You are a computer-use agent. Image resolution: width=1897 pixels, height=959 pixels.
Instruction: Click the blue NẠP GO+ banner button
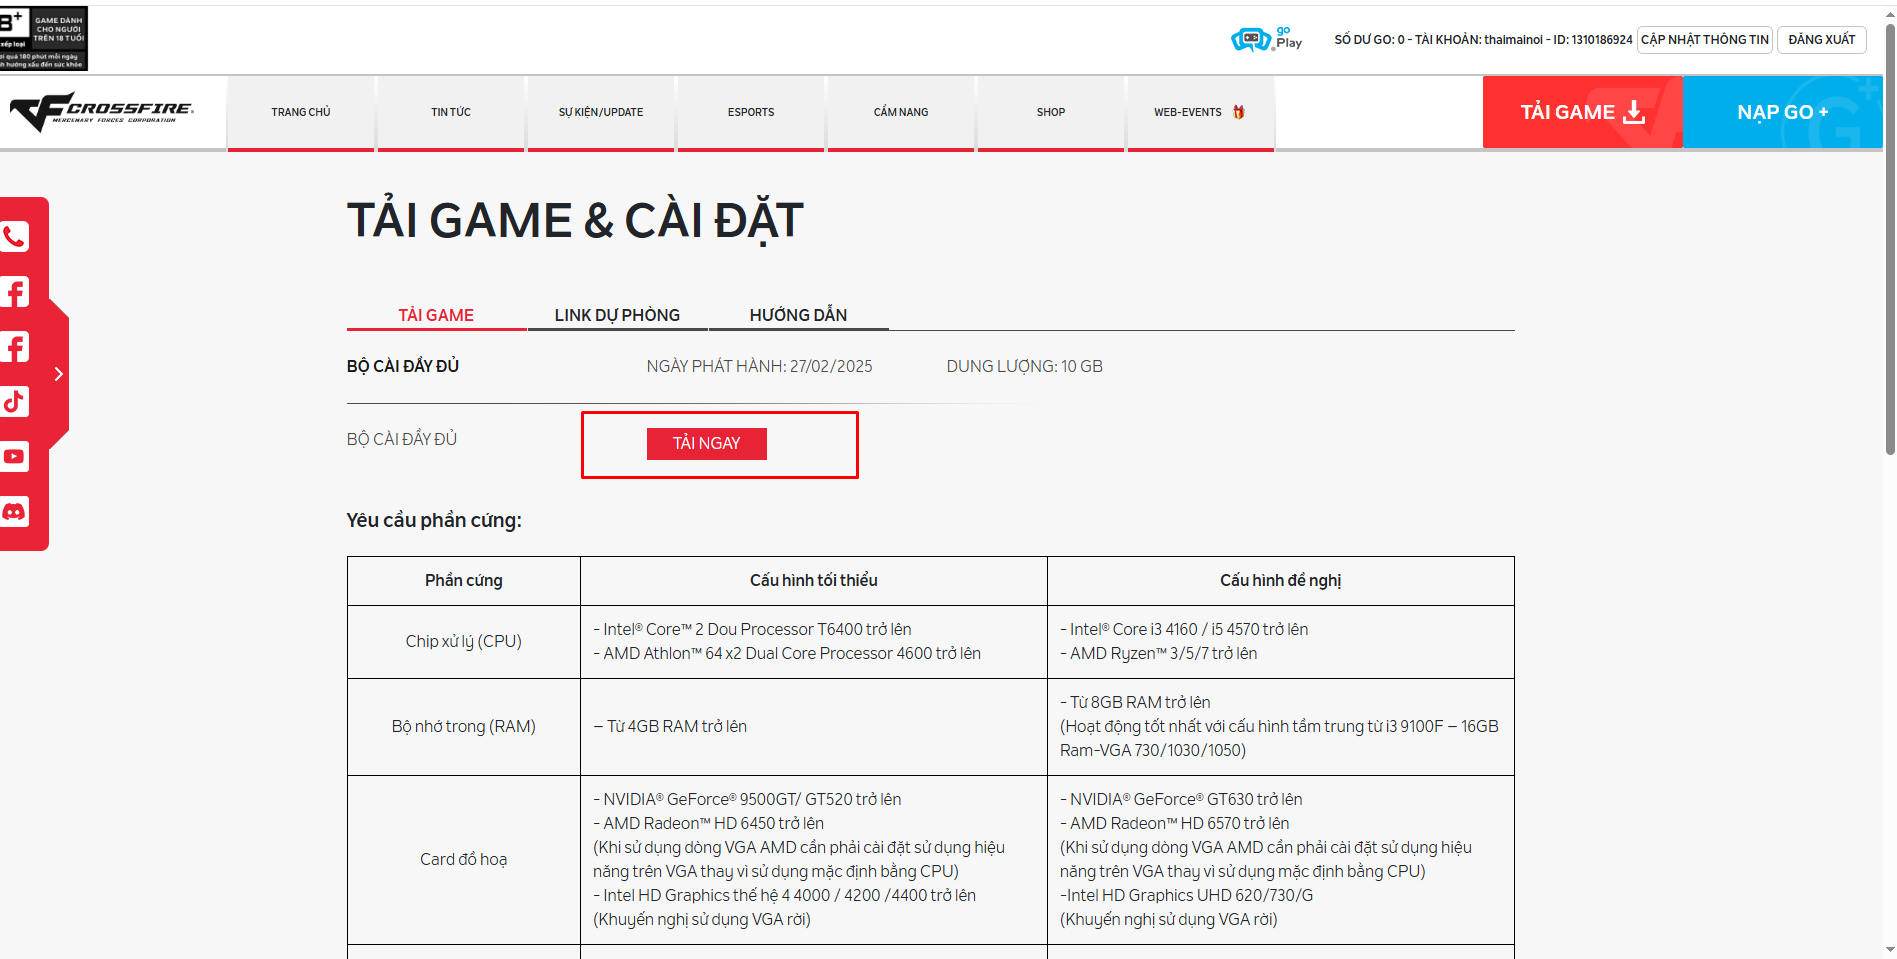(x=1782, y=112)
